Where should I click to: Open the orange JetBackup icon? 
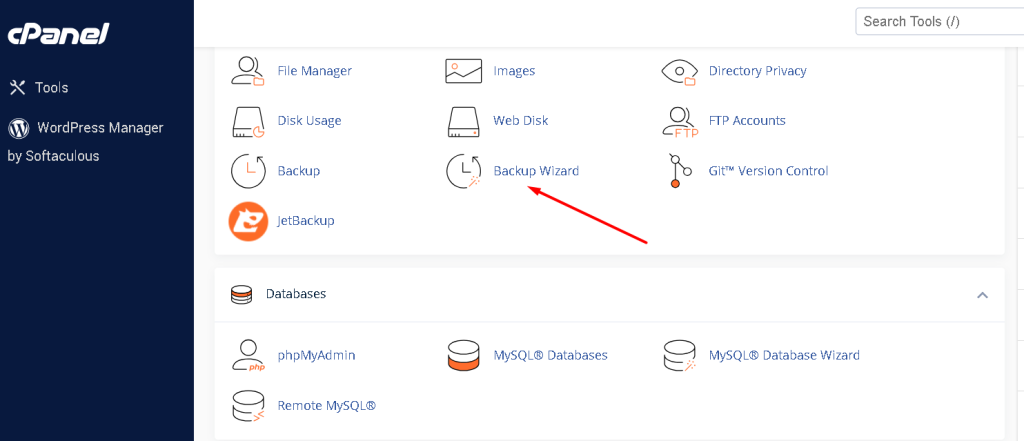pos(248,221)
